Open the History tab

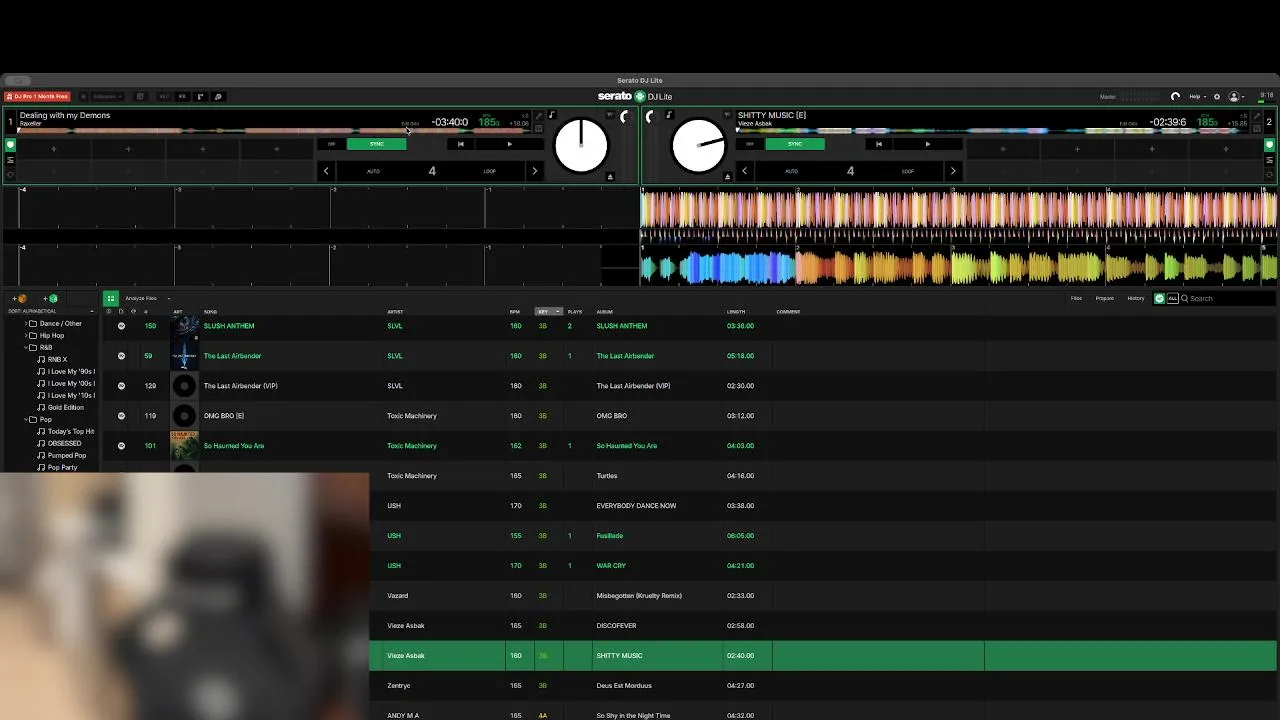tap(1136, 298)
